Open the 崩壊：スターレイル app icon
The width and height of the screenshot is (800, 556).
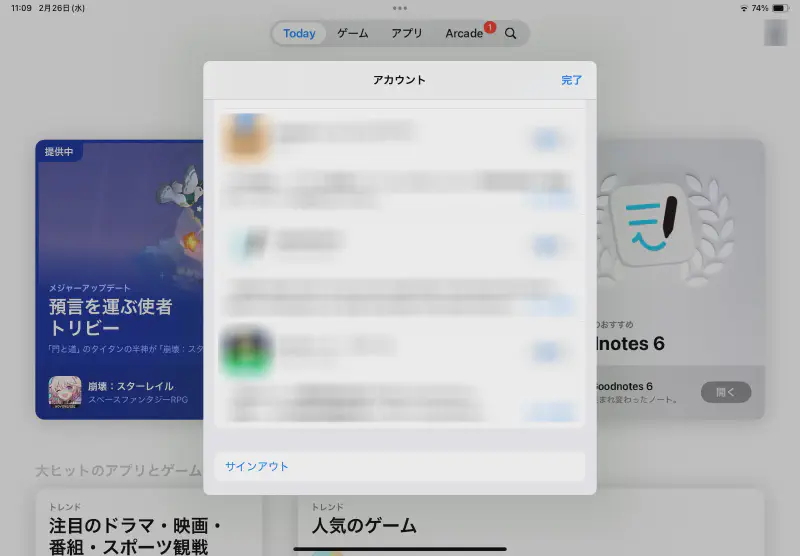(x=65, y=391)
